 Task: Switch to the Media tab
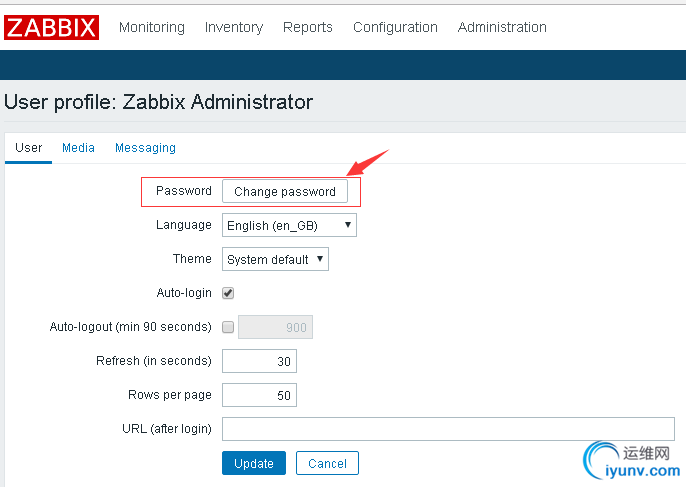pyautogui.click(x=78, y=148)
